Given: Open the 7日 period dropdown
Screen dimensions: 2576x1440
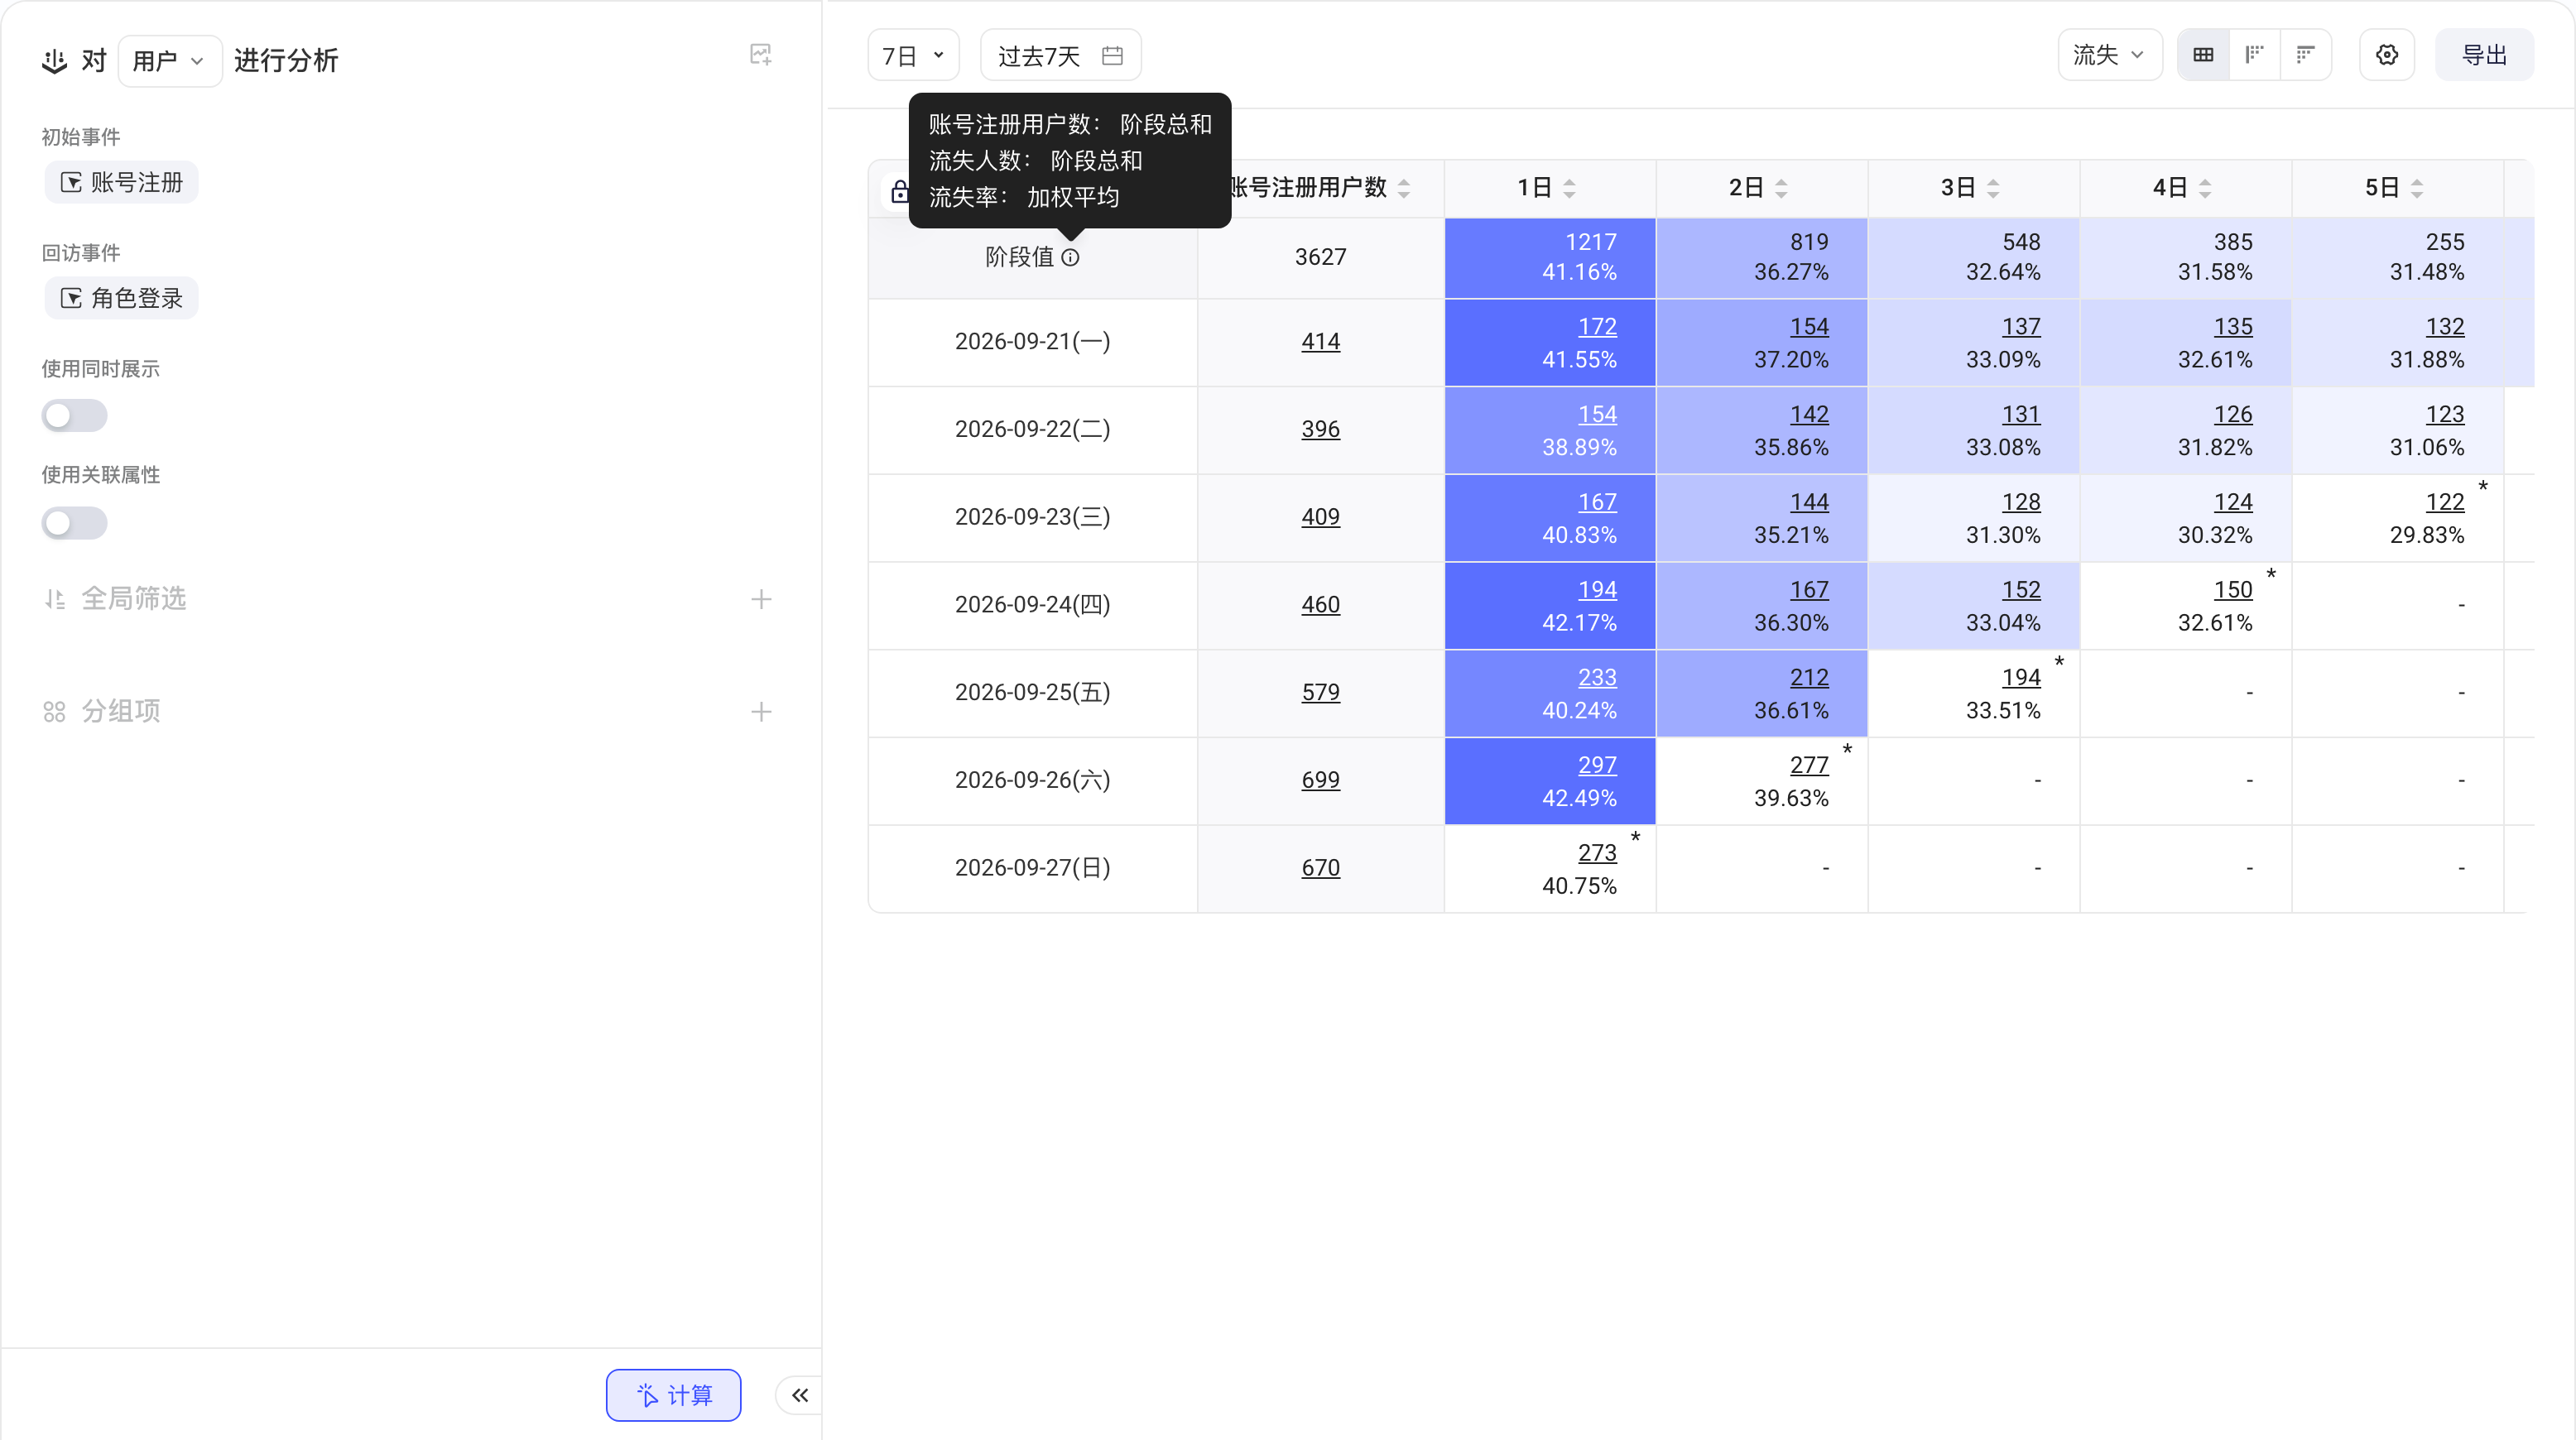Looking at the screenshot, I should (913, 55).
